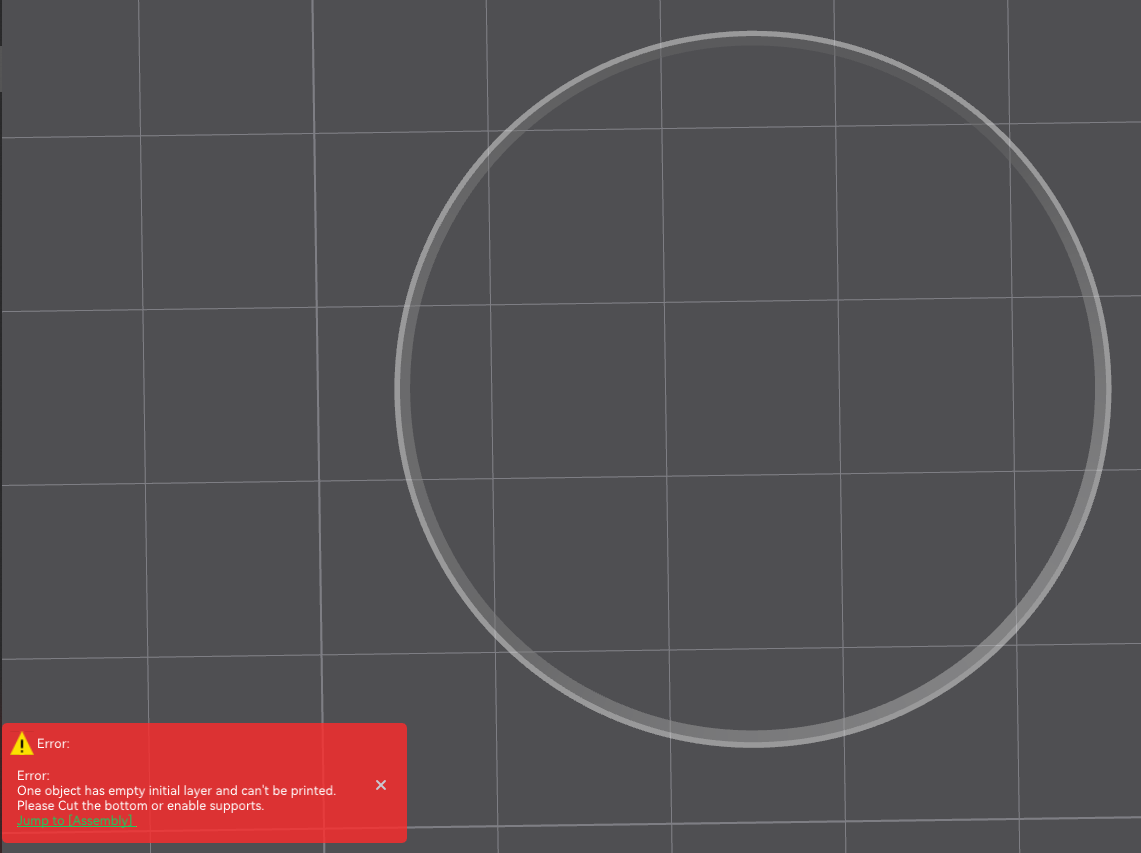This screenshot has height=853, width=1141.
Task: Click the yellow warning triangle icon
Action: [x=22, y=744]
